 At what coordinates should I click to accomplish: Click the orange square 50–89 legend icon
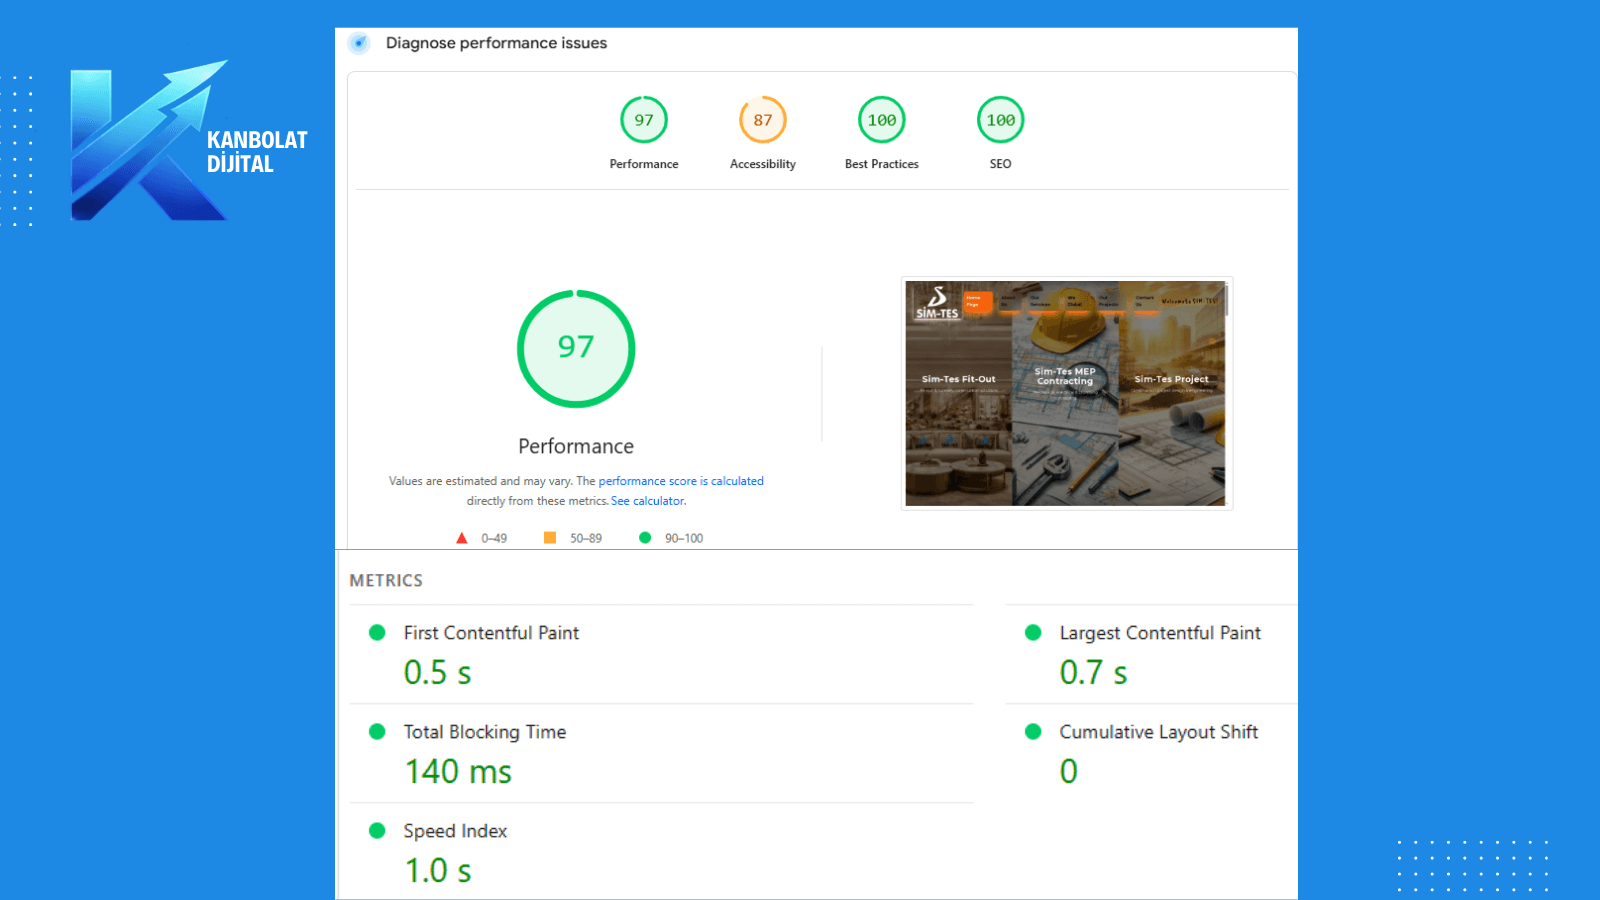pos(550,538)
